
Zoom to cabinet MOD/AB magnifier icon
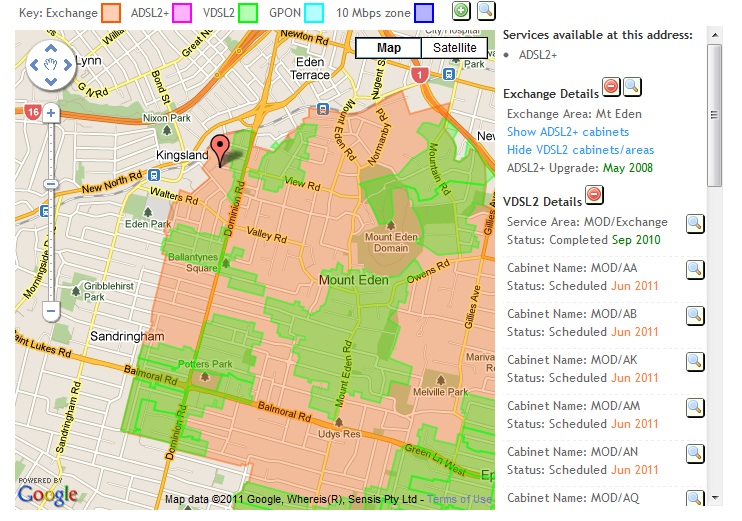(x=695, y=315)
